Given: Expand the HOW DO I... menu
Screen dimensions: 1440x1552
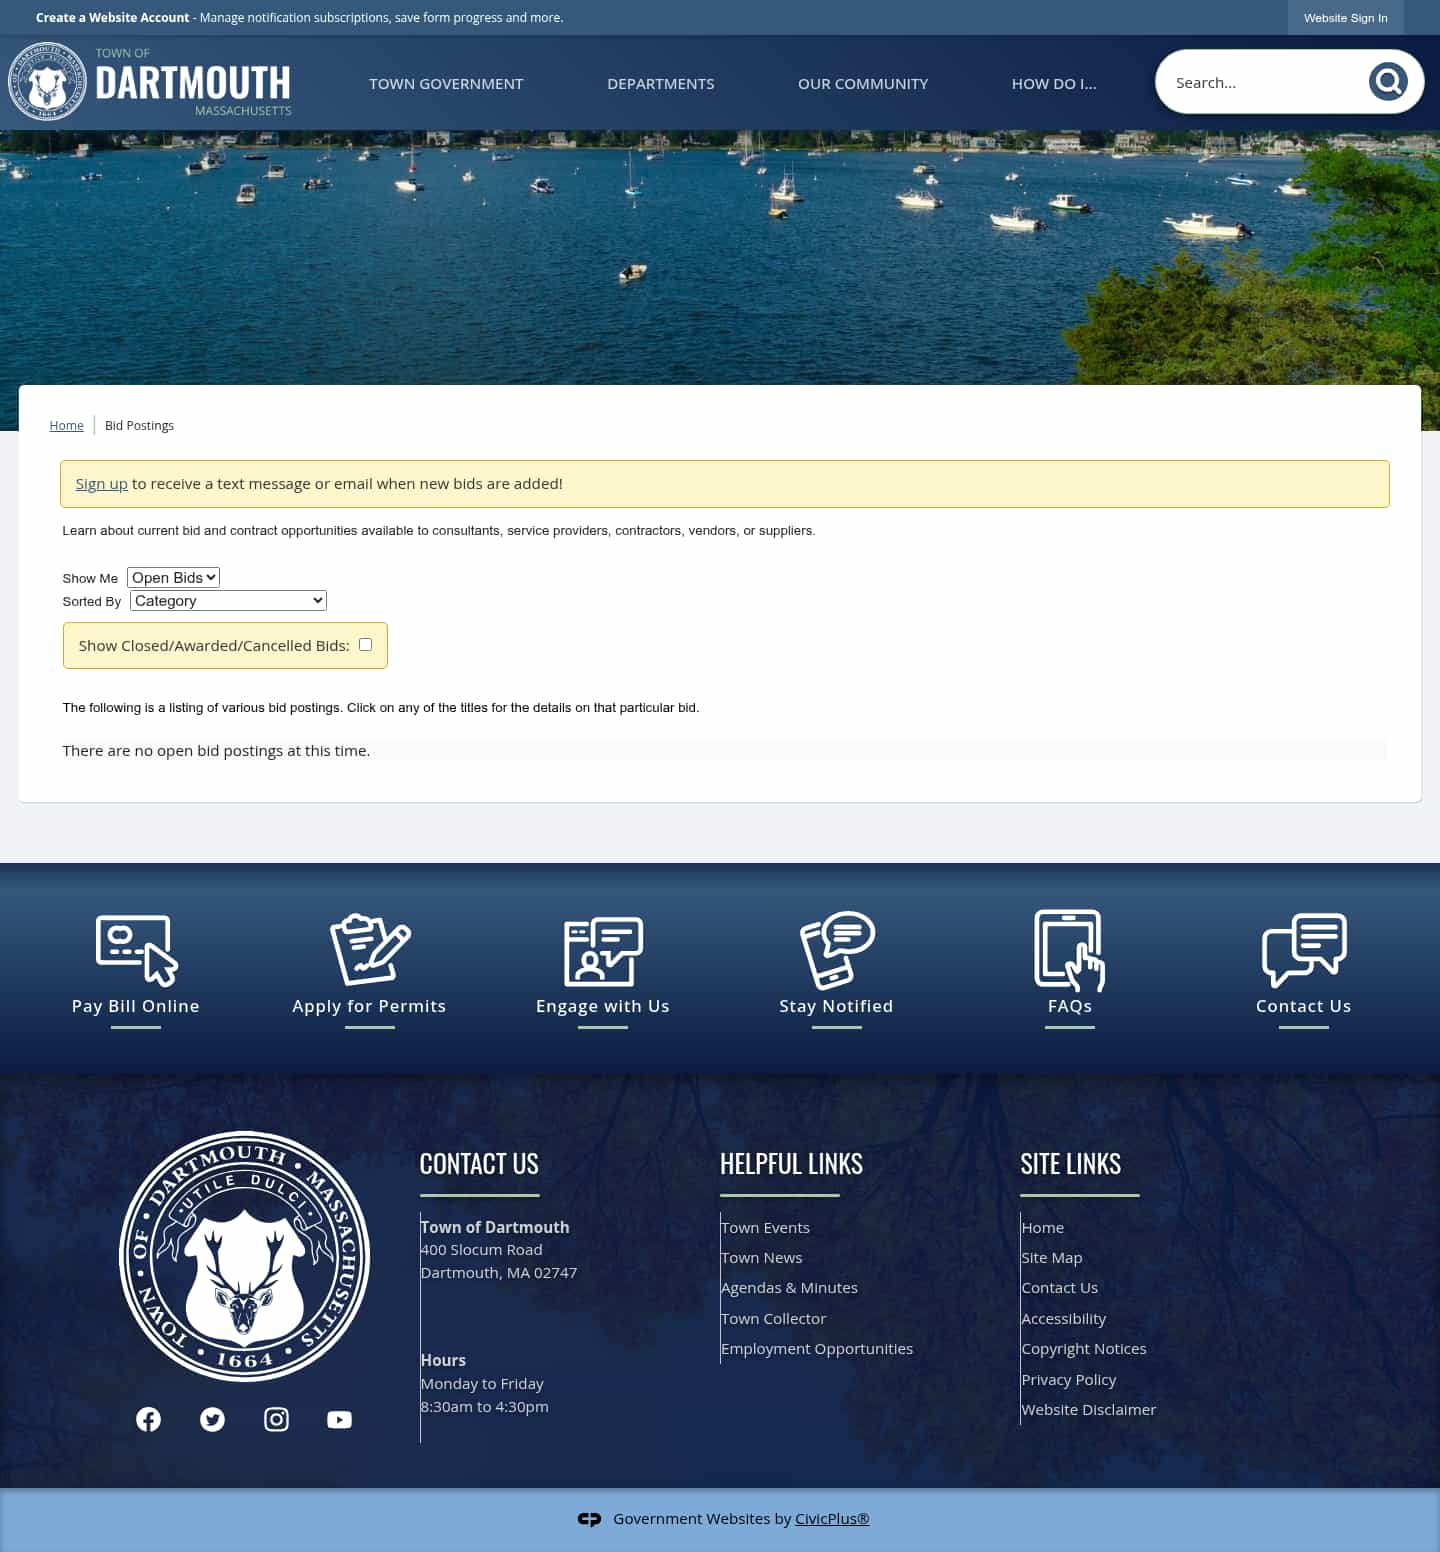Looking at the screenshot, I should tap(1054, 84).
